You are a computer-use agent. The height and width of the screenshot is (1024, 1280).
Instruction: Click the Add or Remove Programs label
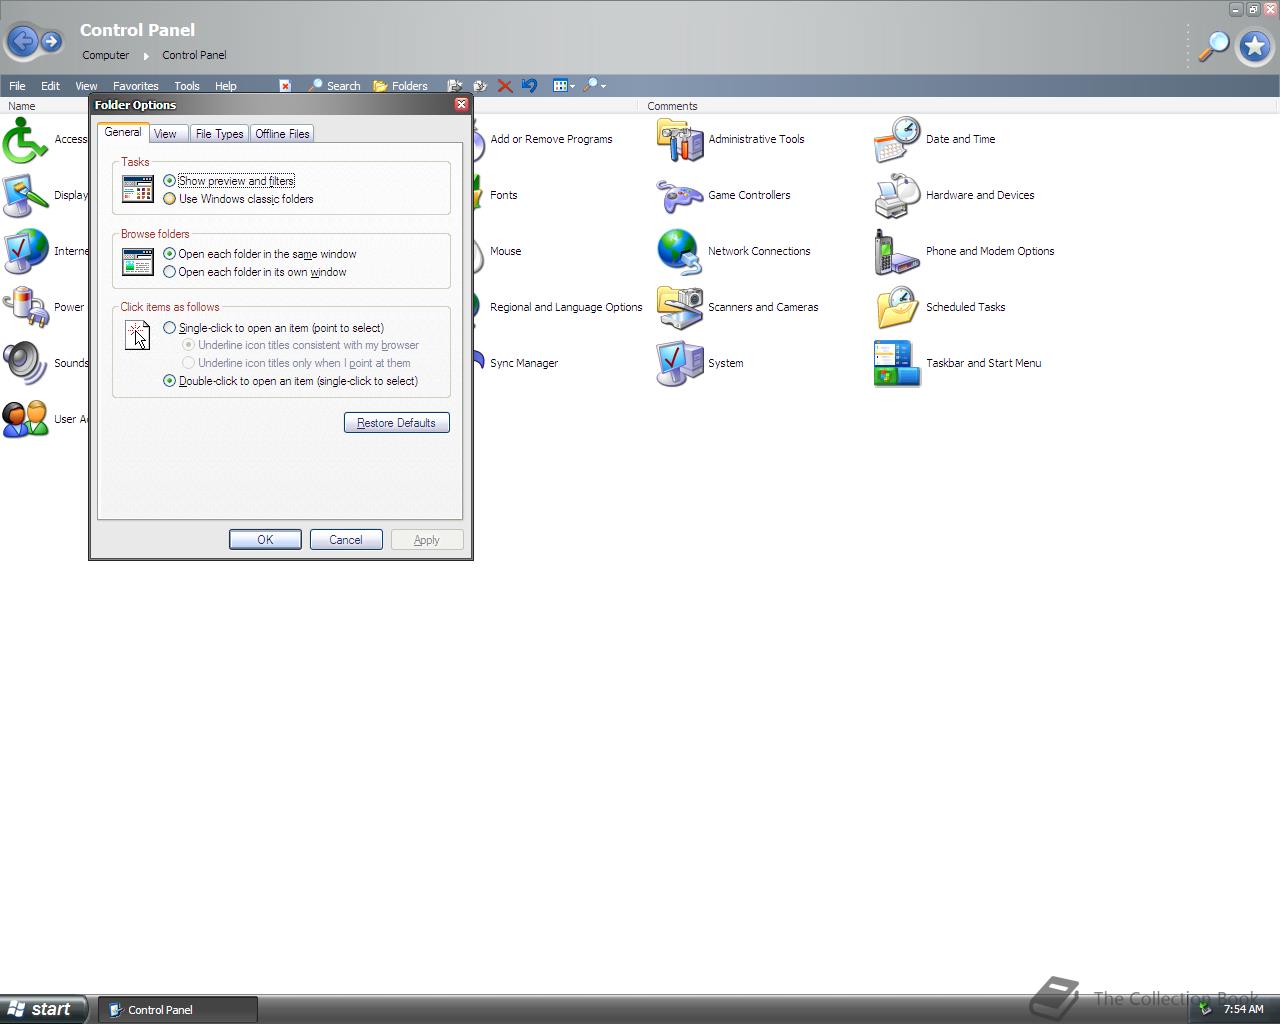click(x=551, y=139)
